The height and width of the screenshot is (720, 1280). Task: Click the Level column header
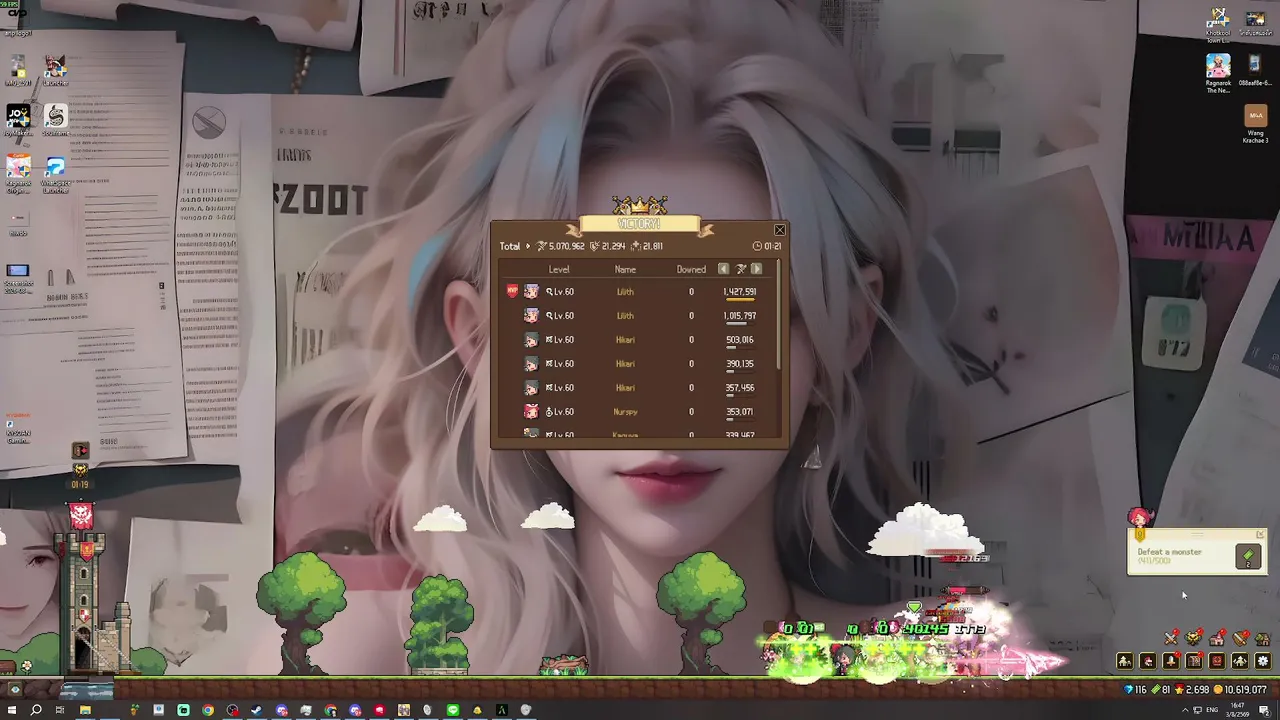[559, 269]
